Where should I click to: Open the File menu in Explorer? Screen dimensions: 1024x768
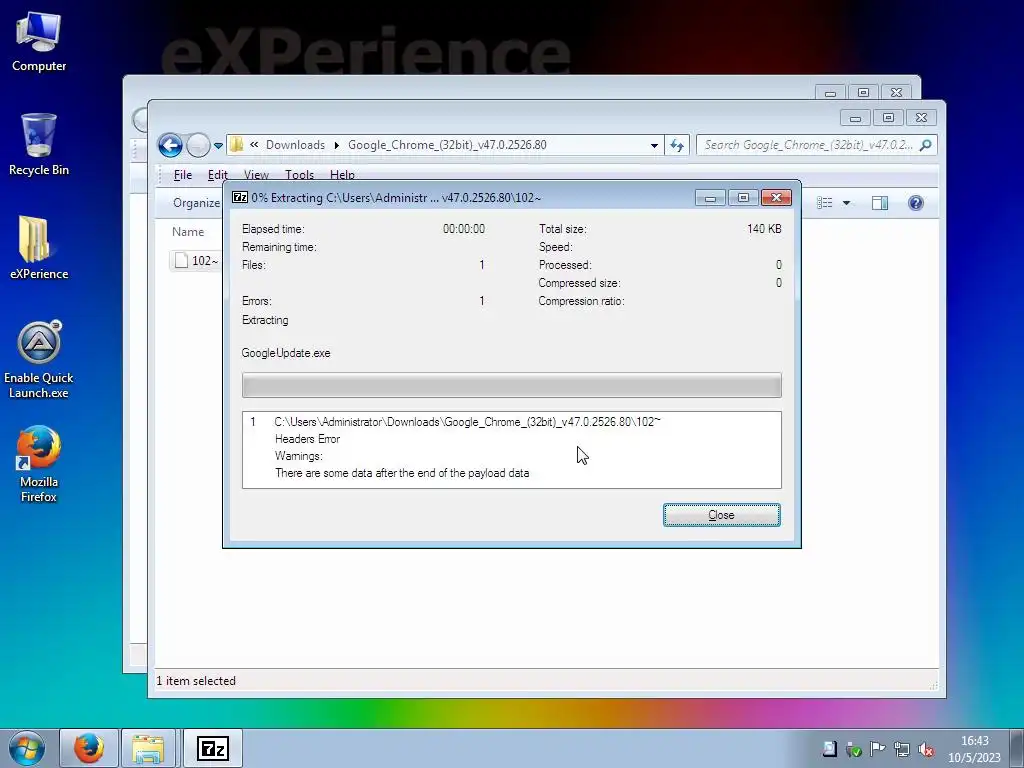[x=183, y=174]
